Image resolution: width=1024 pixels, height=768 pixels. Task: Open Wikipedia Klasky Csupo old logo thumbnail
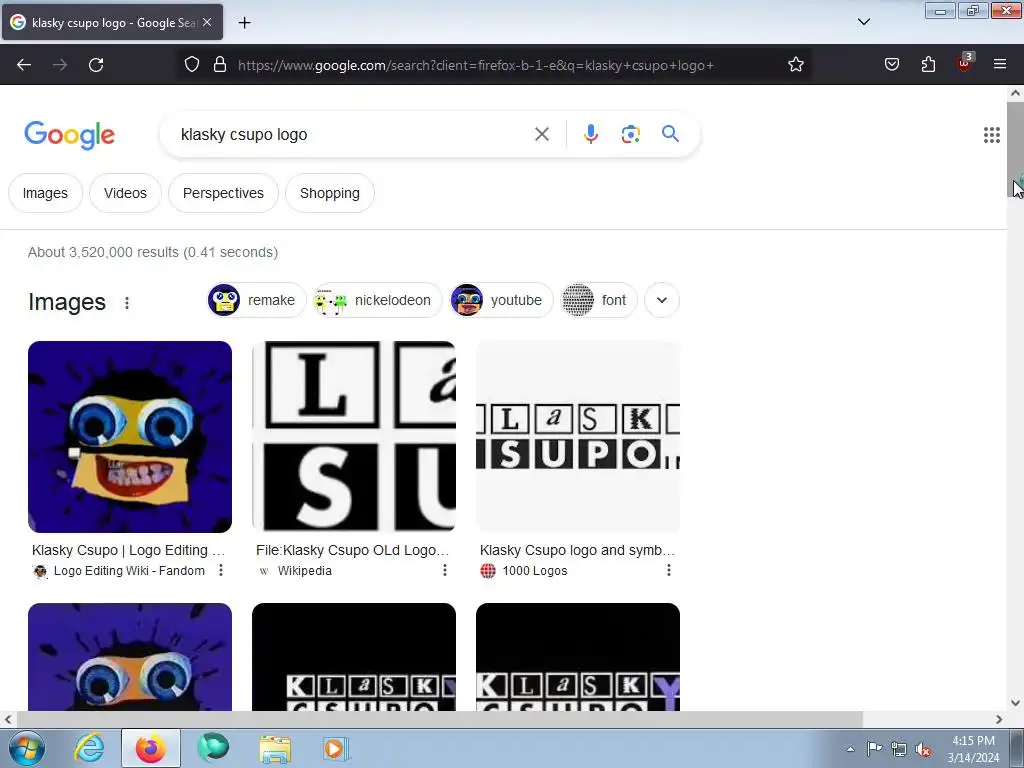(x=354, y=437)
